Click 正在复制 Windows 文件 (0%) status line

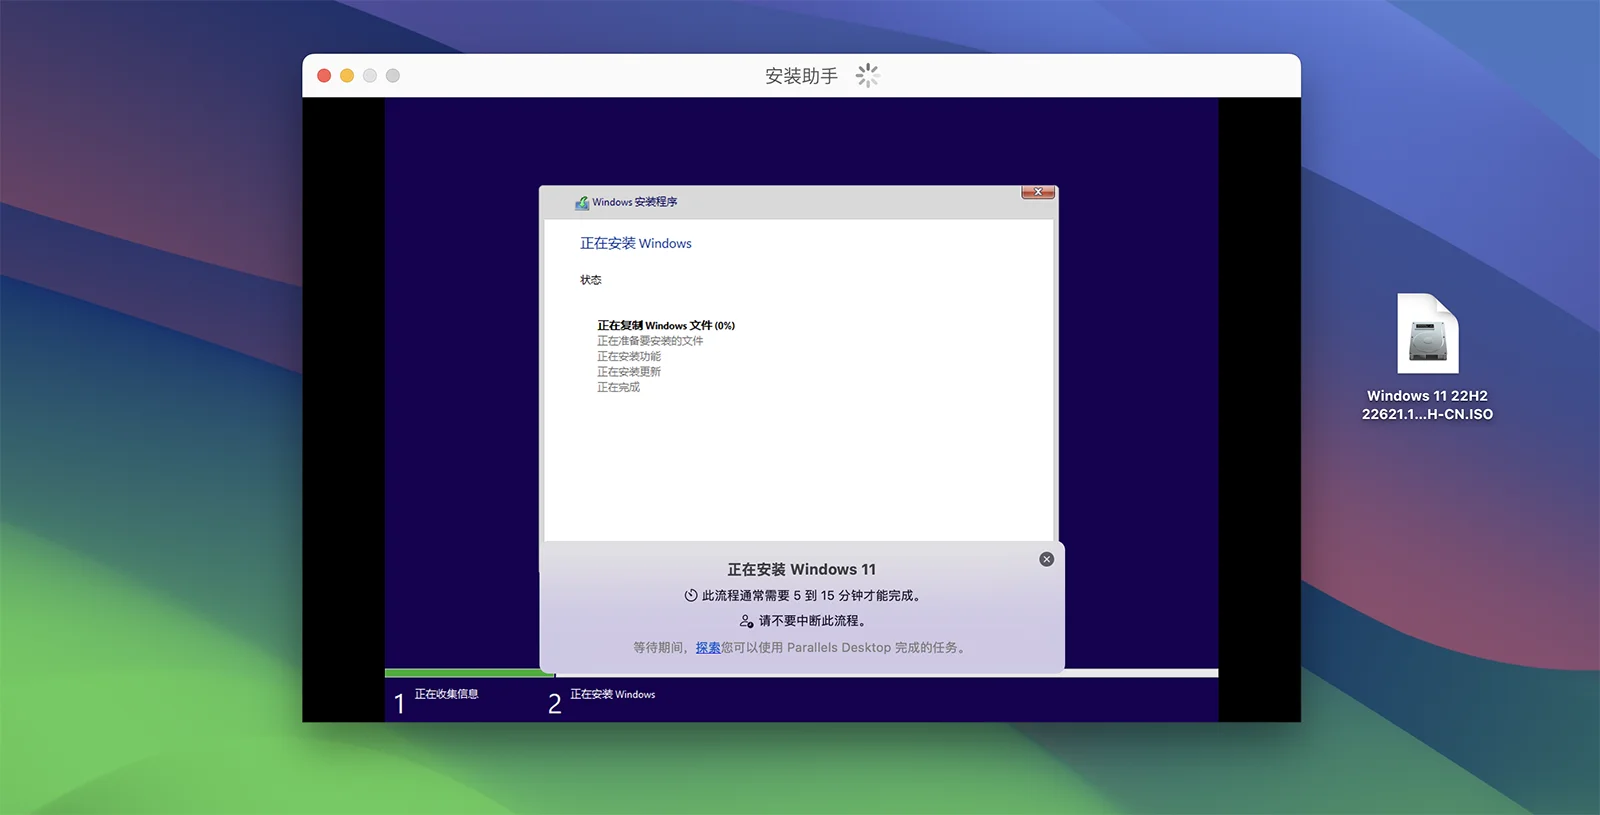click(x=666, y=325)
